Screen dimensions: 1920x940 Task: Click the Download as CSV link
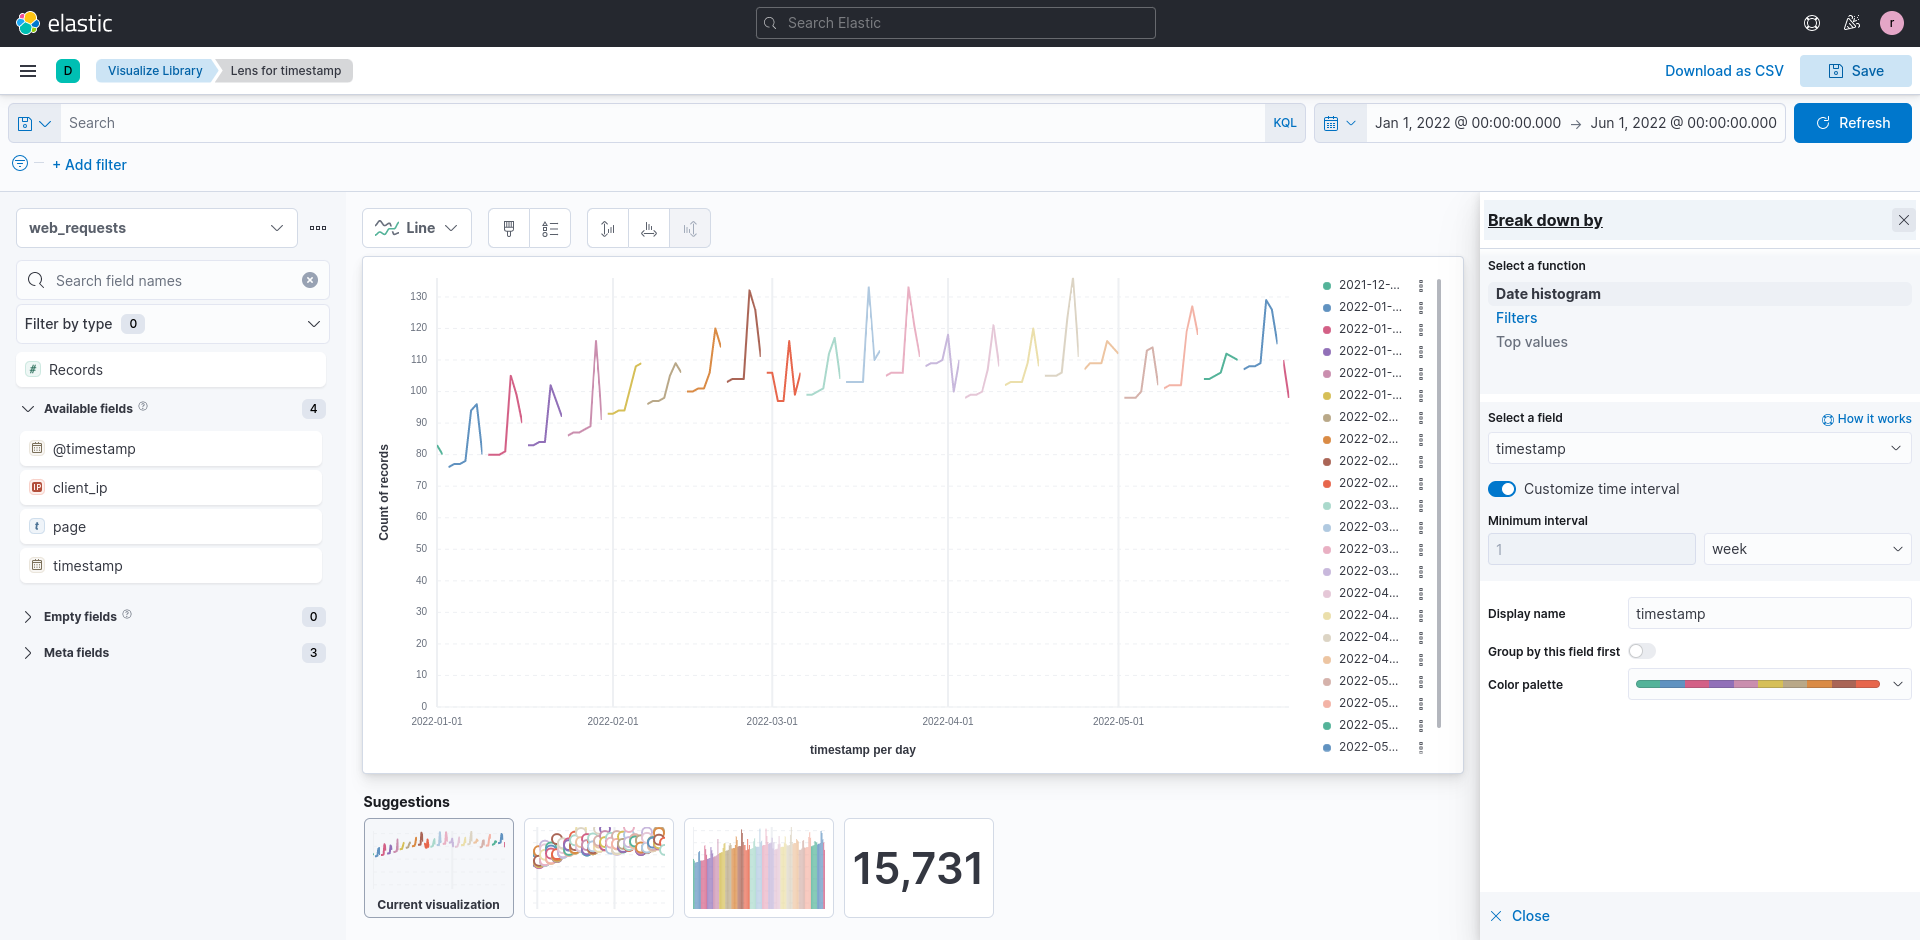pos(1724,70)
